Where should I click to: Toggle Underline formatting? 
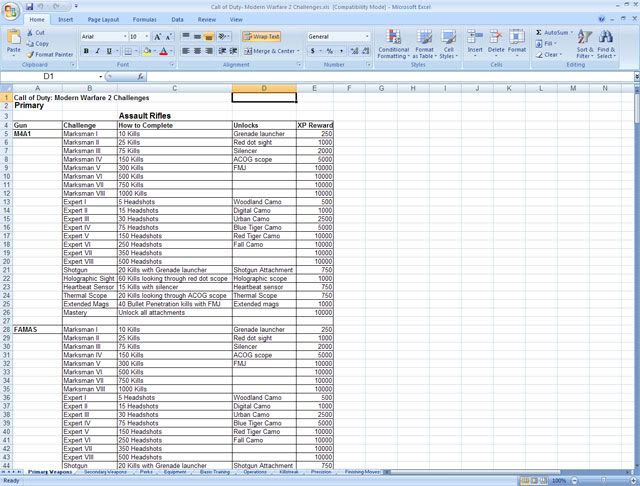point(109,51)
